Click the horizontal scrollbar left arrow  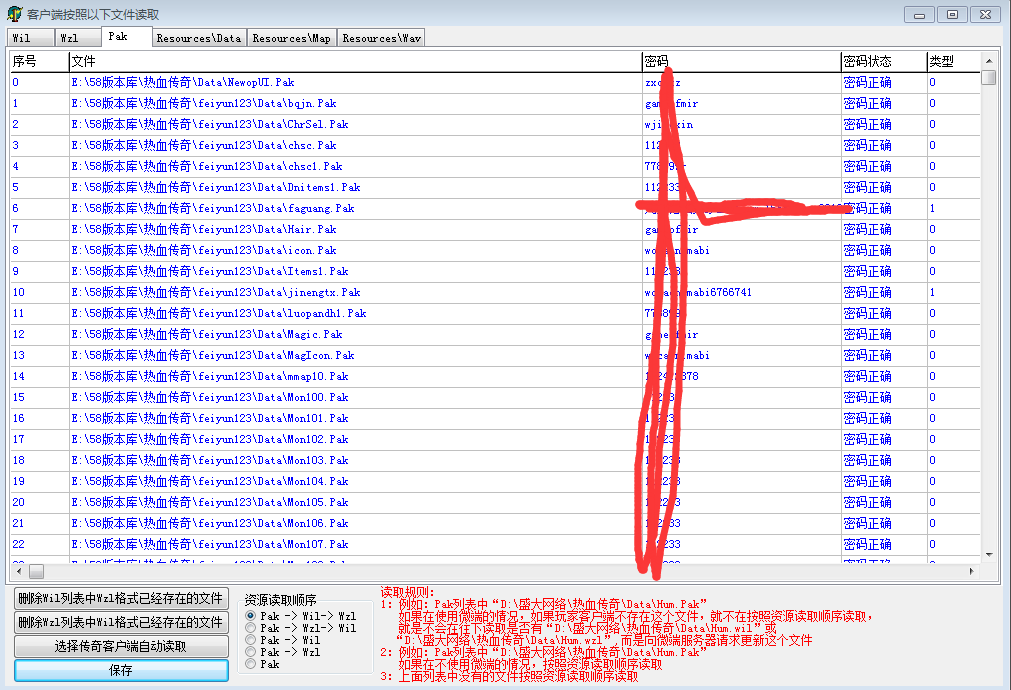(x=19, y=571)
